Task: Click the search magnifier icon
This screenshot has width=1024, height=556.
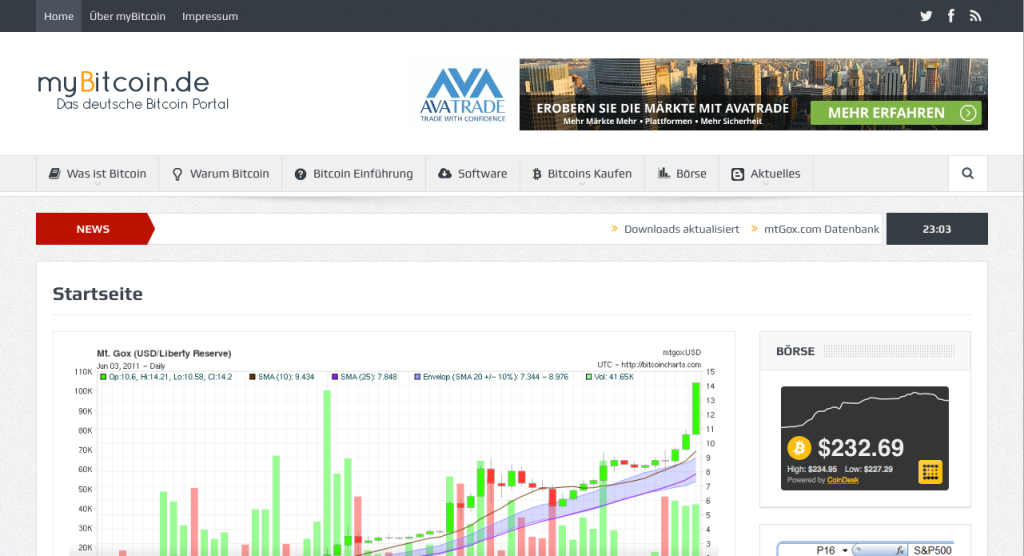Action: (968, 173)
